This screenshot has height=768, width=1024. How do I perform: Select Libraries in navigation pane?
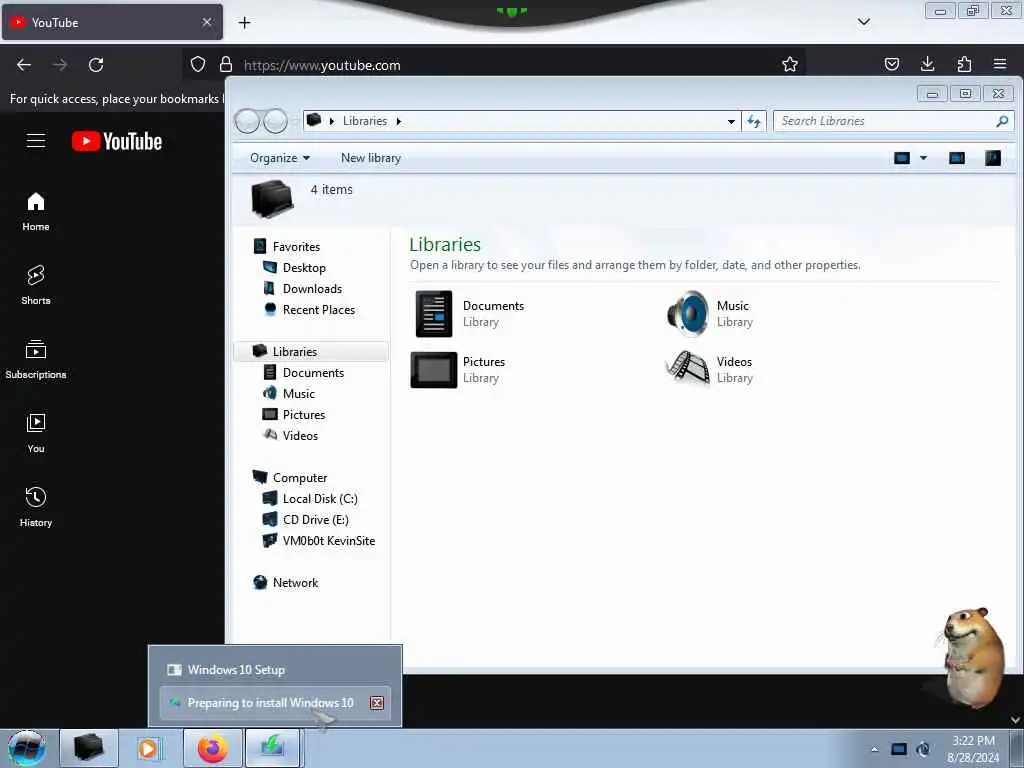coord(311,351)
